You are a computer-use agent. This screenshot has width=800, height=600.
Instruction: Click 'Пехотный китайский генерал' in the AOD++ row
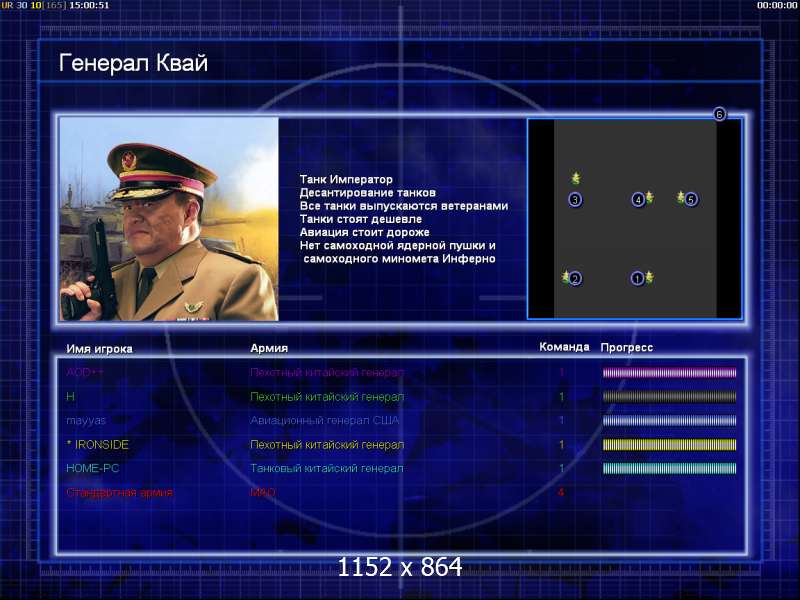pos(327,372)
